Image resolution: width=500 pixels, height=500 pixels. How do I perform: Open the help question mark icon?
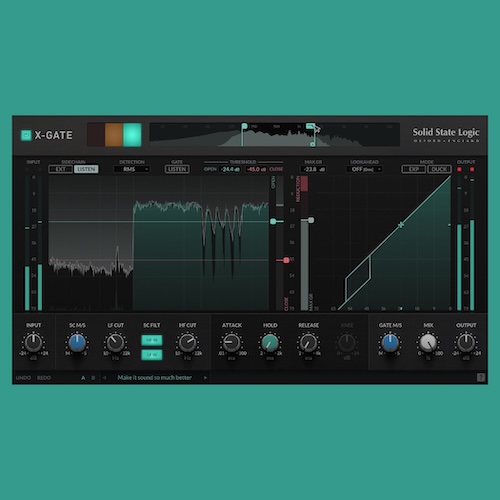click(x=481, y=377)
